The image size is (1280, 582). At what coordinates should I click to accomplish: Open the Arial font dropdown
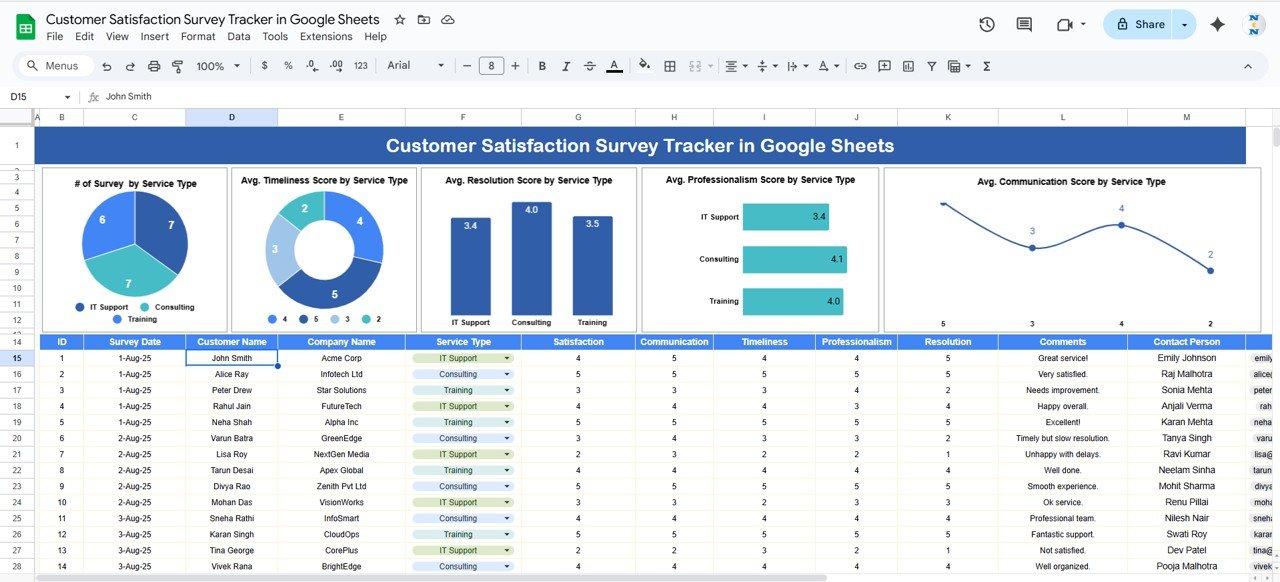pos(415,66)
